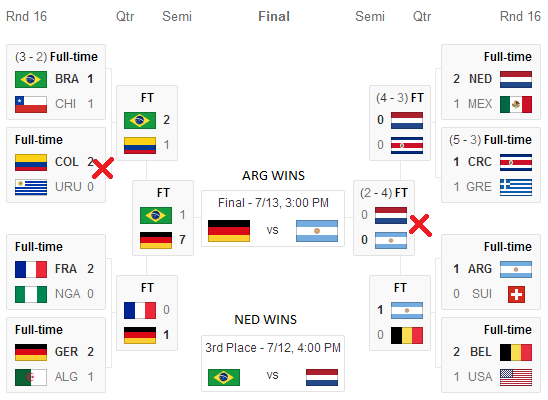The height and width of the screenshot is (400, 548).
Task: Click the Netherlands flag in 3rd Place box
Action: pyautogui.click(x=322, y=377)
